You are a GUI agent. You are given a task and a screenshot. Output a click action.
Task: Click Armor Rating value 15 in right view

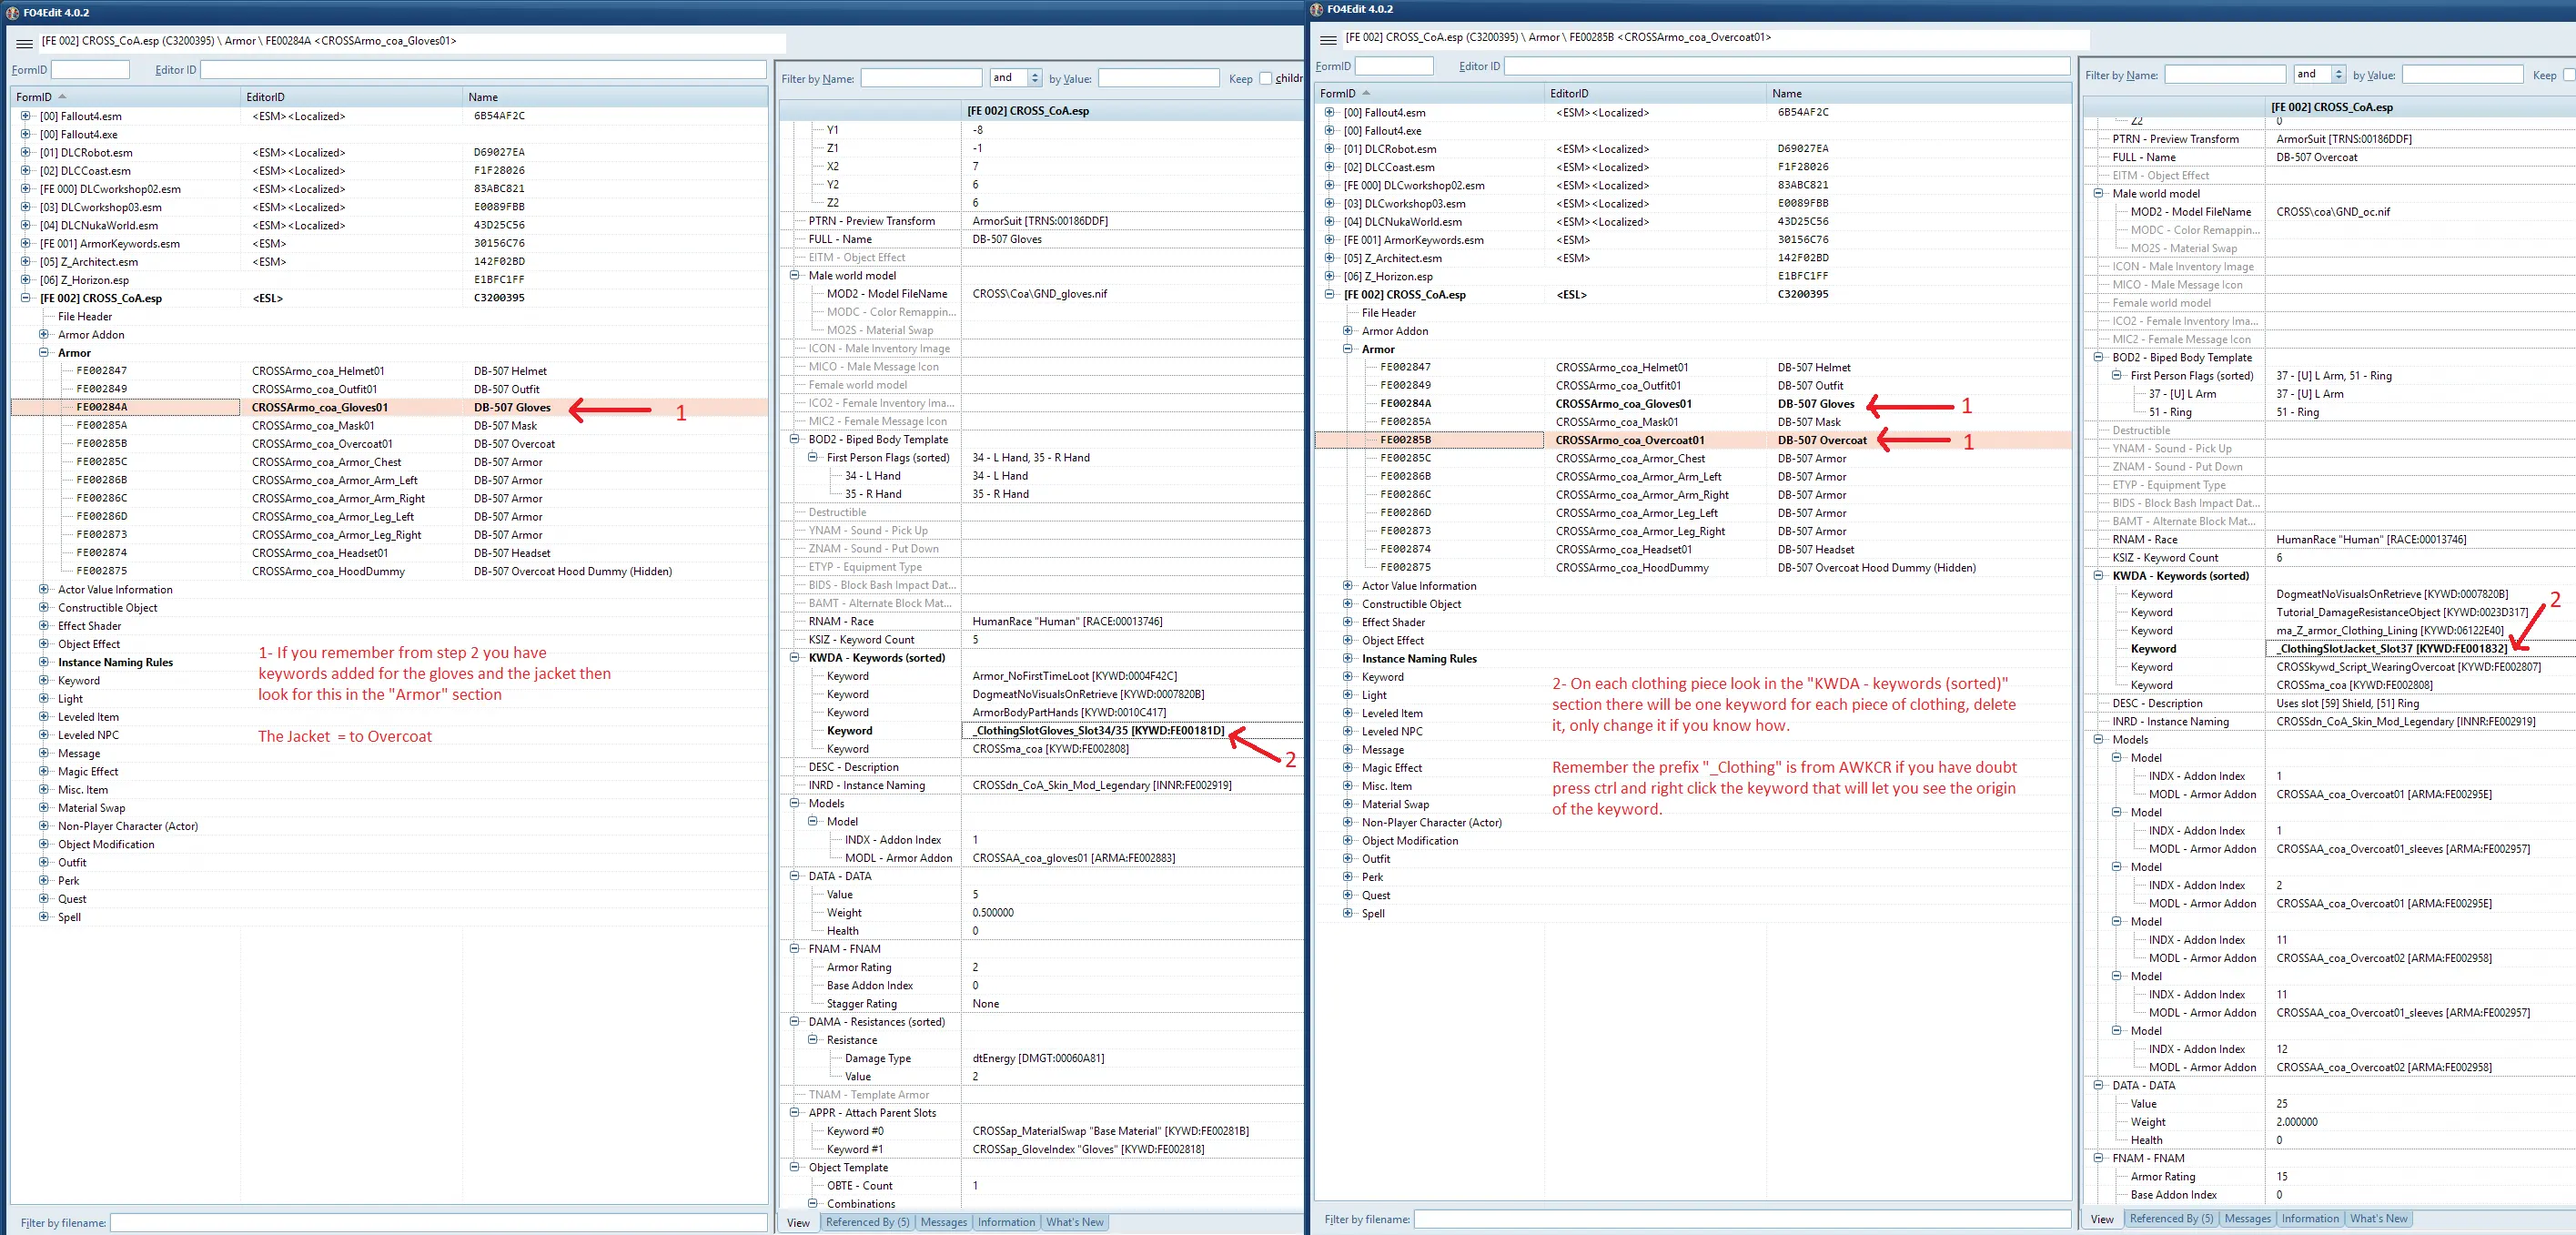pyautogui.click(x=2282, y=1176)
